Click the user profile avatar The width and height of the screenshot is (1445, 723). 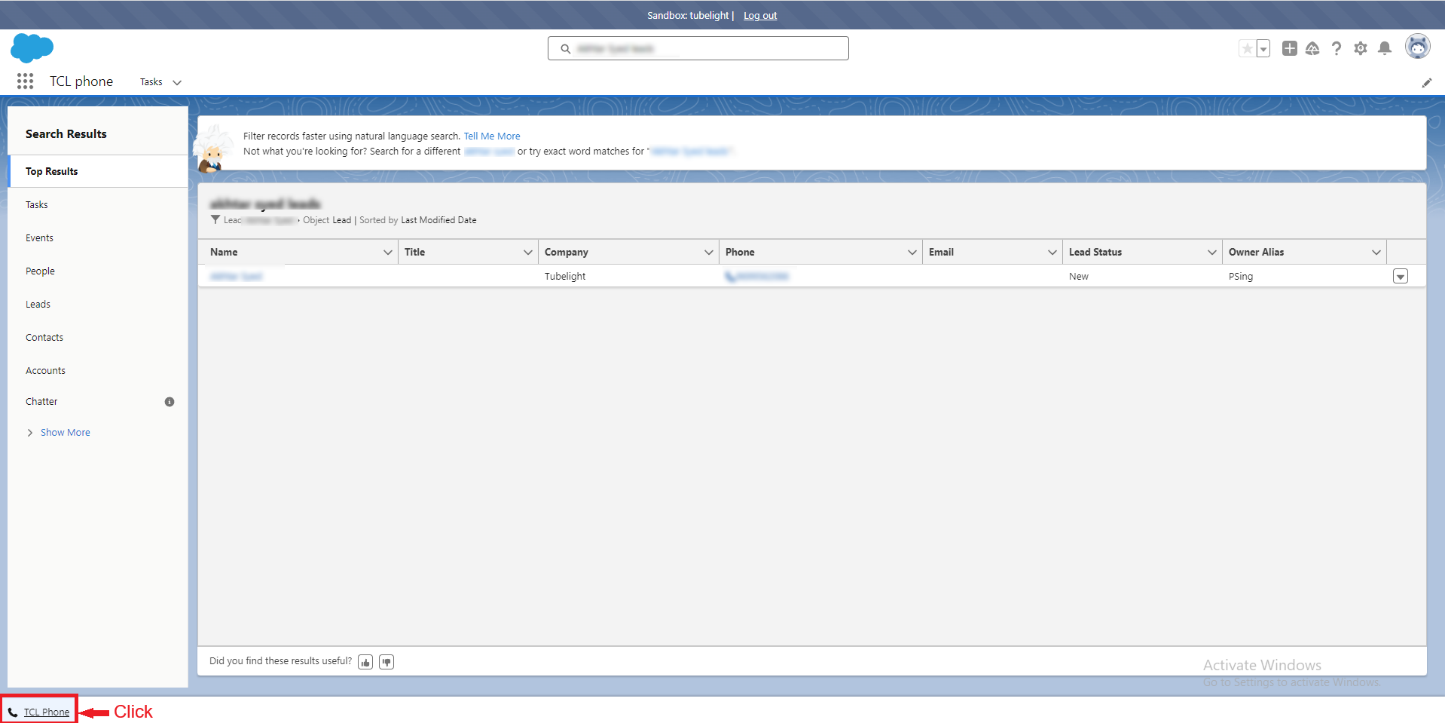(x=1417, y=47)
